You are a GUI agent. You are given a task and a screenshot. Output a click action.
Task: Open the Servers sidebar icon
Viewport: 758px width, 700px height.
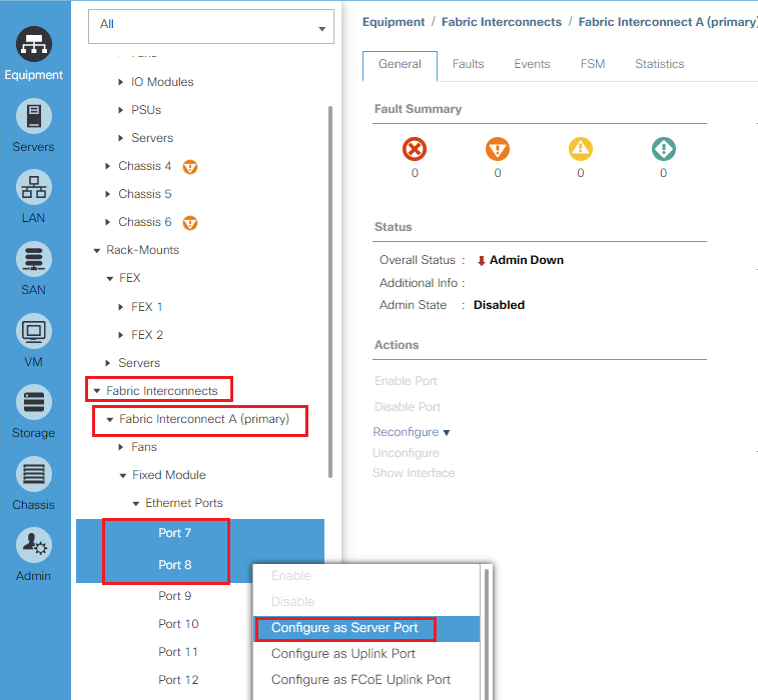coord(34,116)
